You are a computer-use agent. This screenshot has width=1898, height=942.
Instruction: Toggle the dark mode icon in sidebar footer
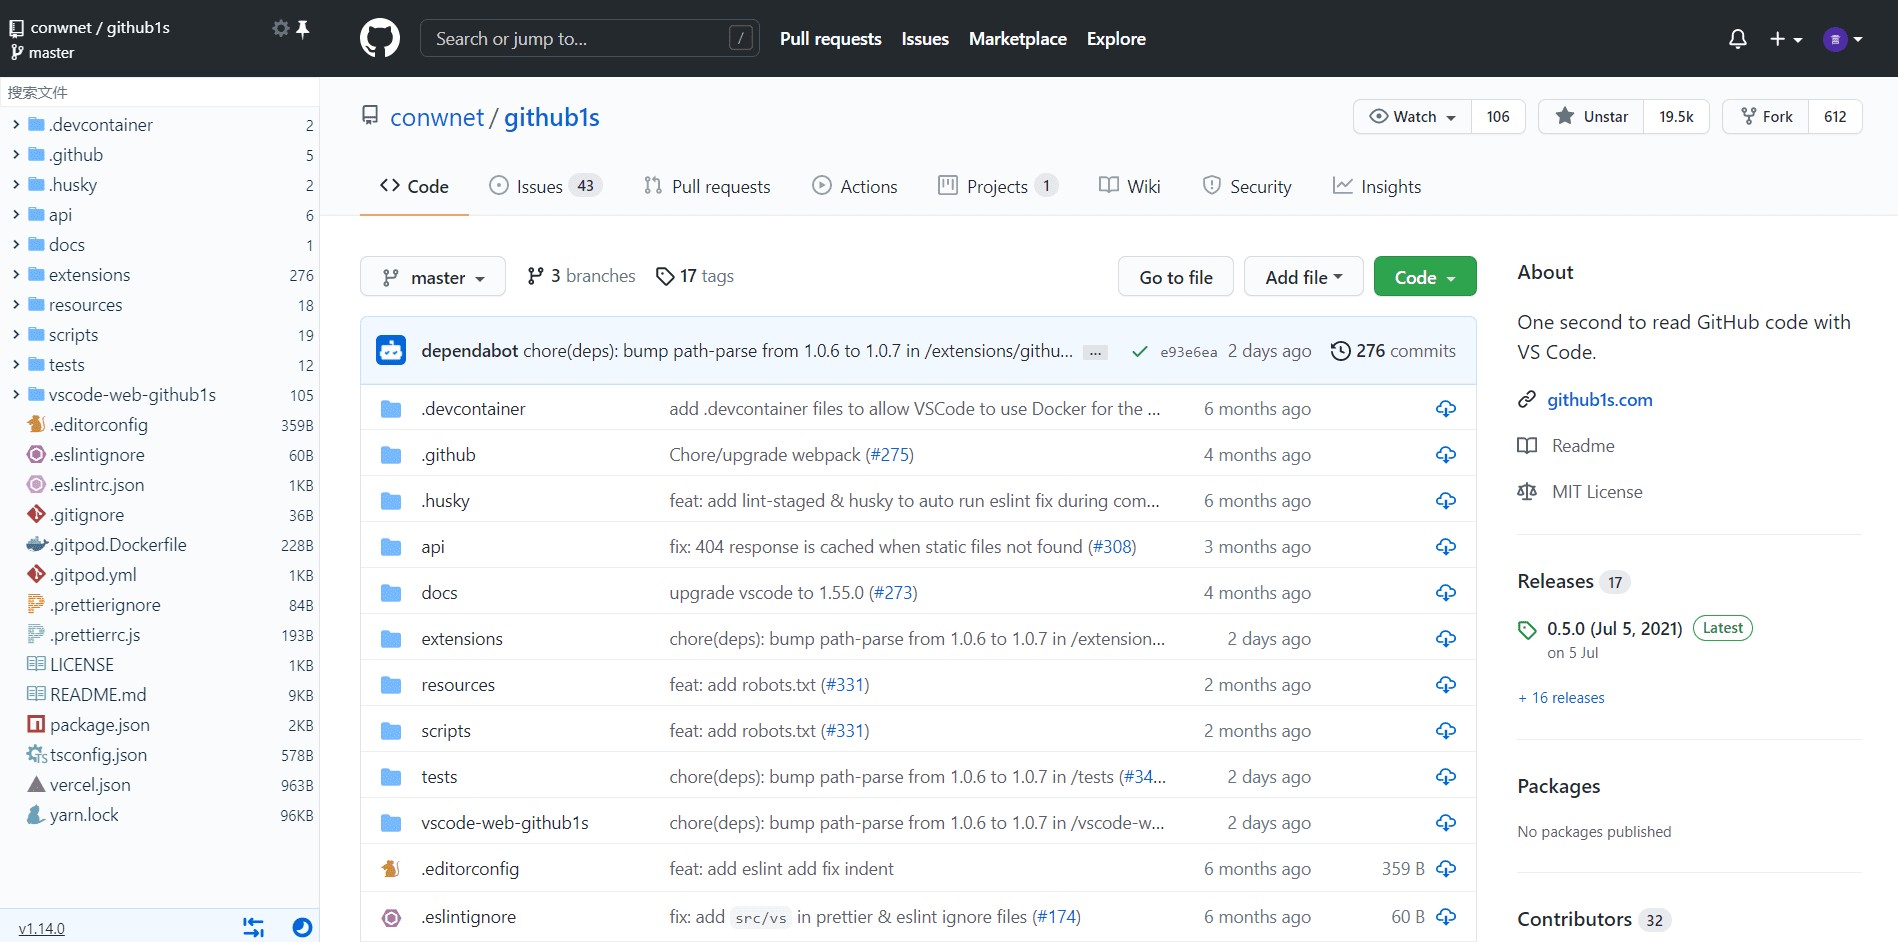pos(302,927)
